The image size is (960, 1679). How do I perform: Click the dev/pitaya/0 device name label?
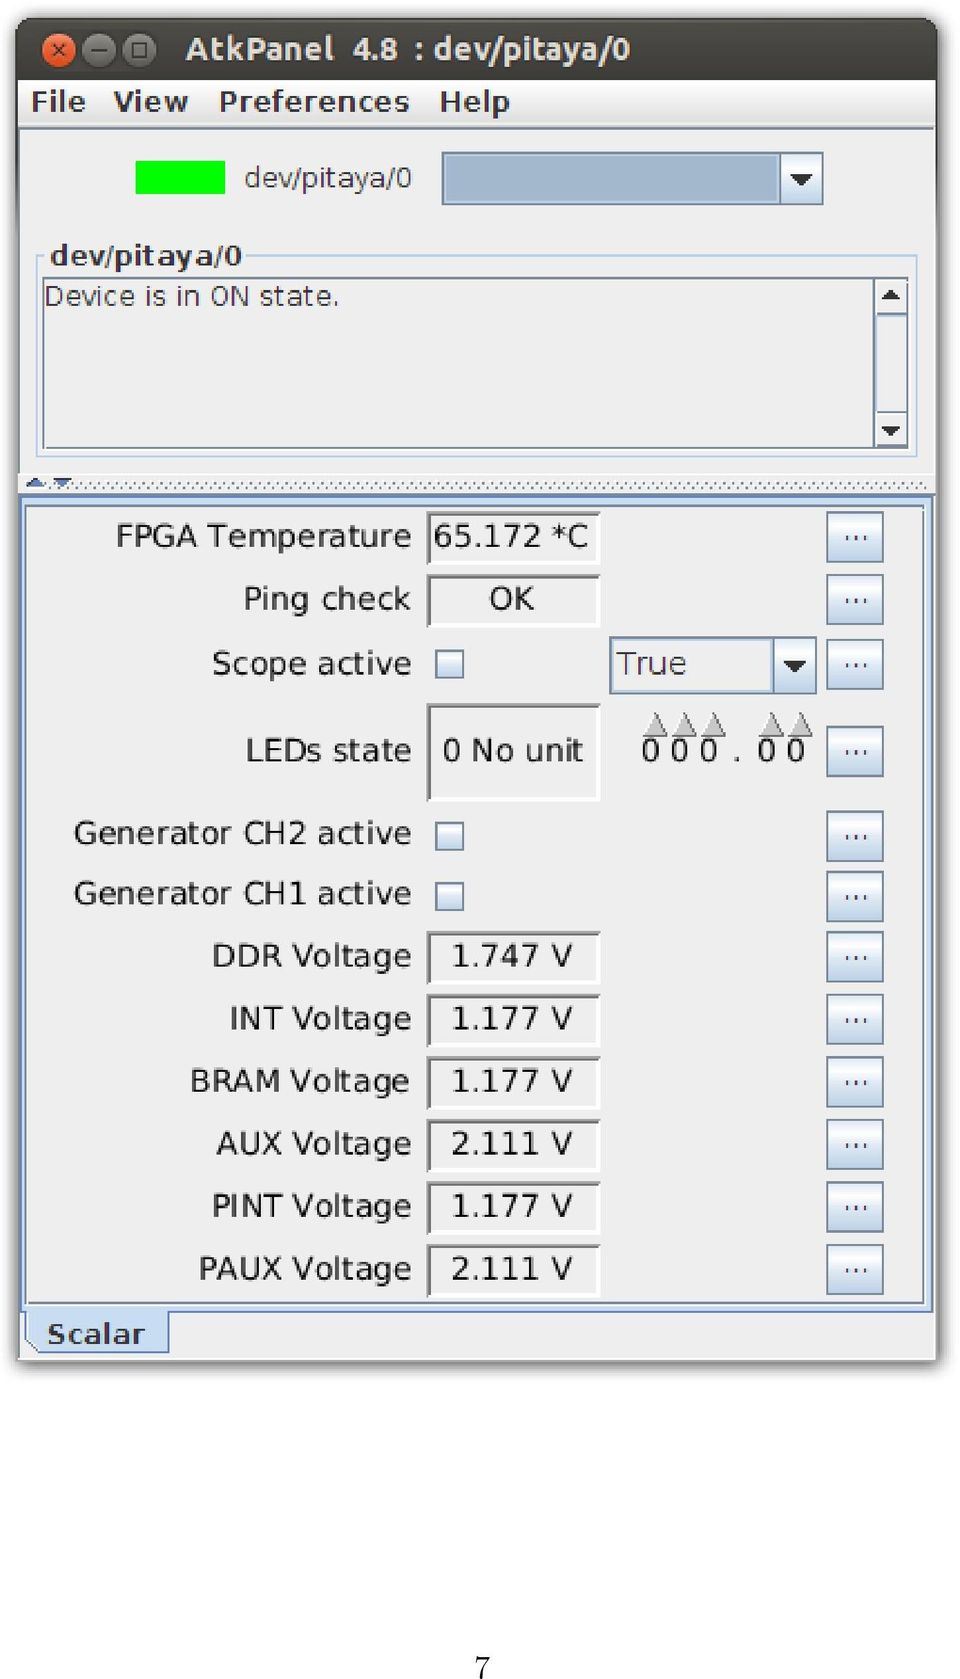coord(328,179)
